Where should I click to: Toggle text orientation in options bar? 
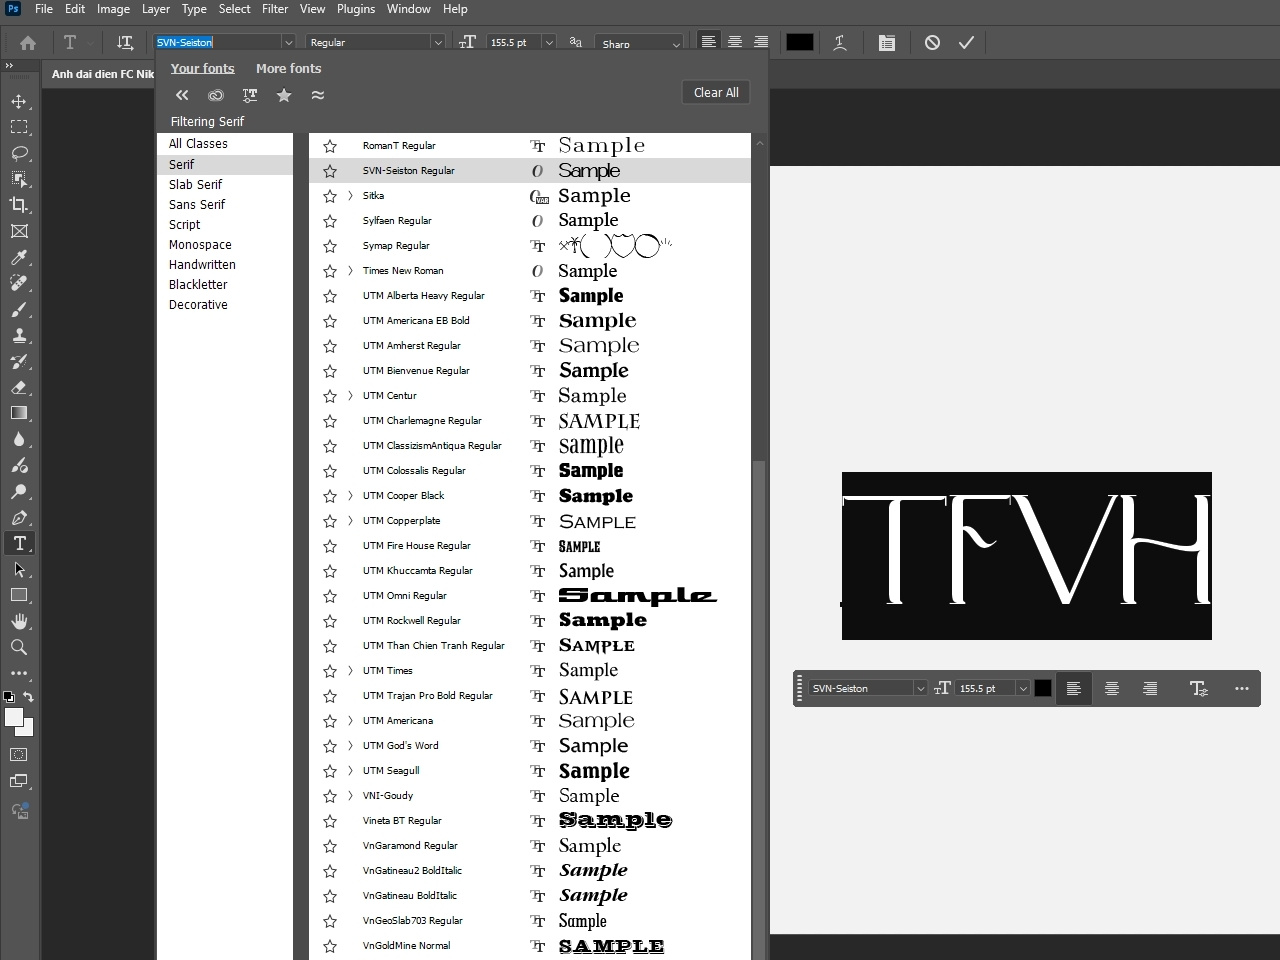125,43
